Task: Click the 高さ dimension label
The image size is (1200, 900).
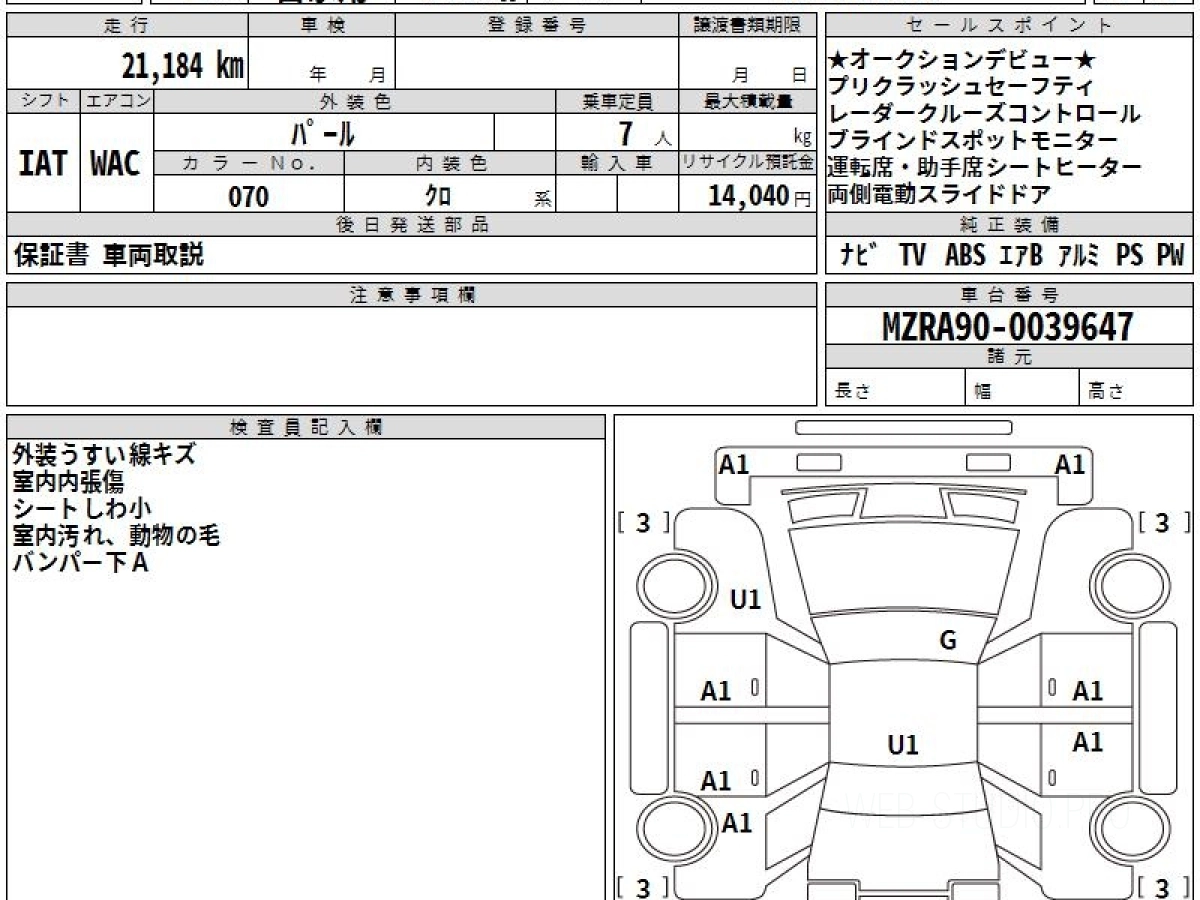Action: [x=1107, y=391]
